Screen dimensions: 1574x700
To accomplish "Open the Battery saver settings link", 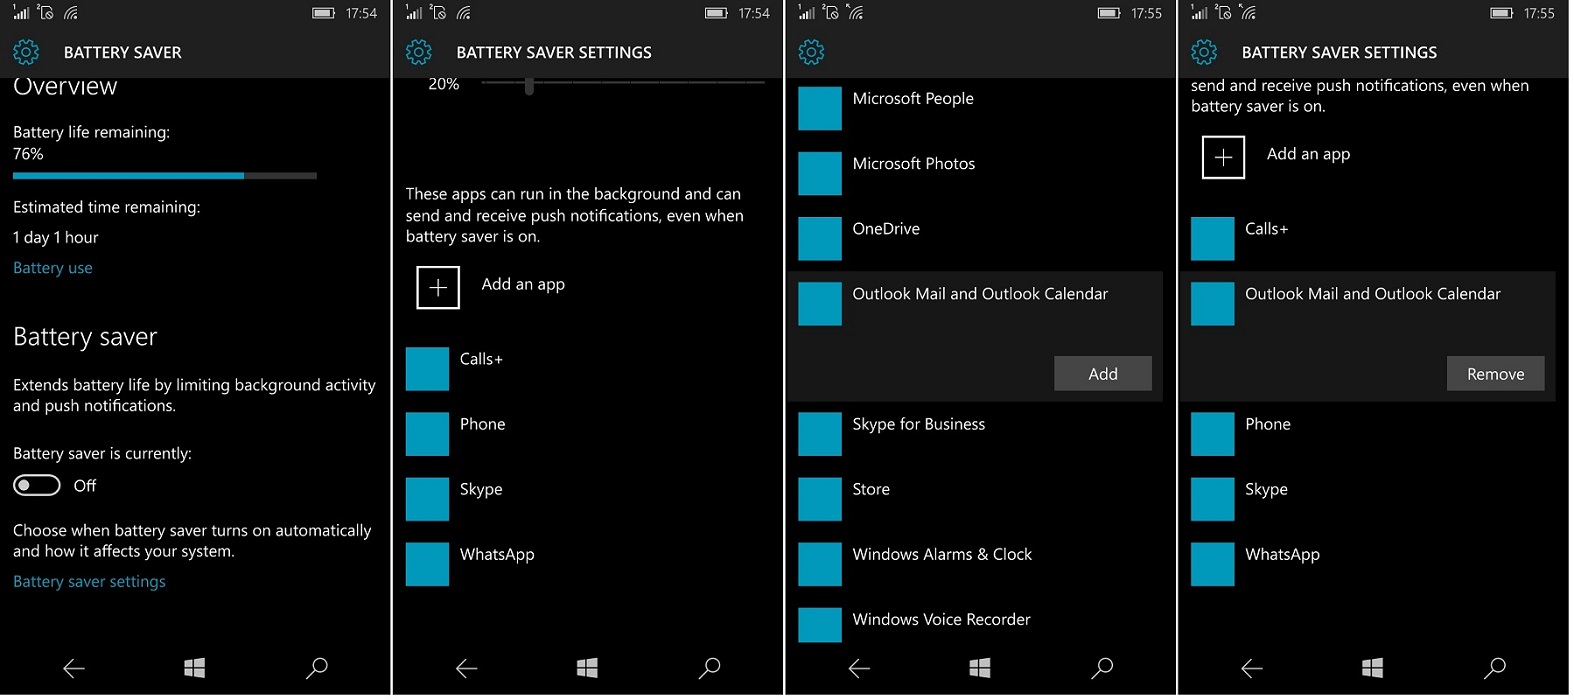I will coord(89,581).
